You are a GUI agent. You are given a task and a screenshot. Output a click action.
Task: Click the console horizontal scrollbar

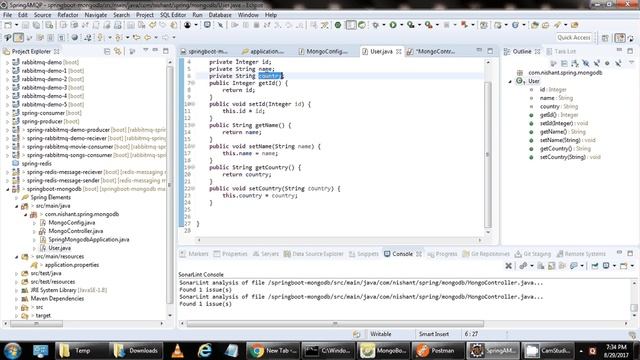tap(335, 324)
